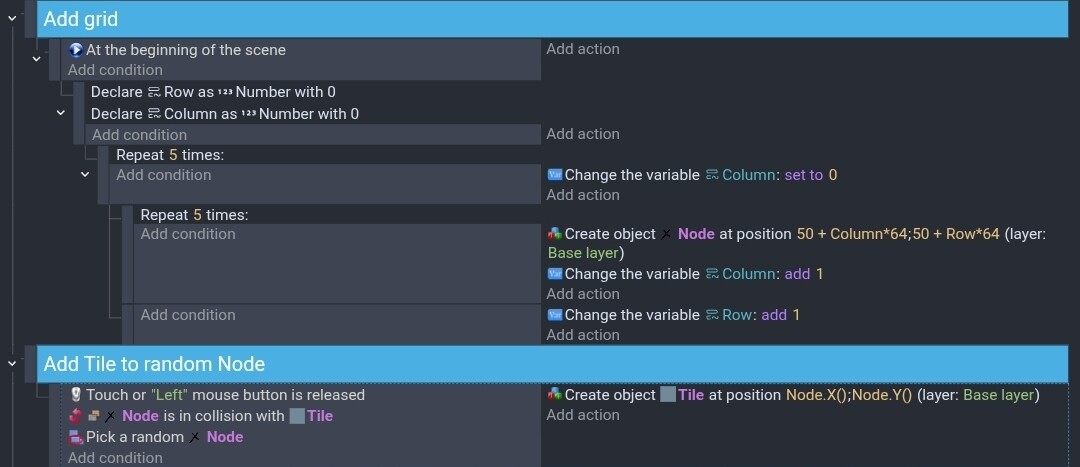
Task: Click the variable icon for Row add 1 action
Action: pyautogui.click(x=555, y=315)
